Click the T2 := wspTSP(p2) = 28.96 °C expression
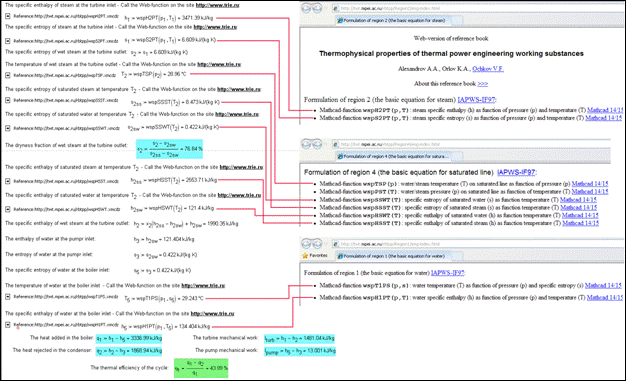 pyautogui.click(x=154, y=74)
